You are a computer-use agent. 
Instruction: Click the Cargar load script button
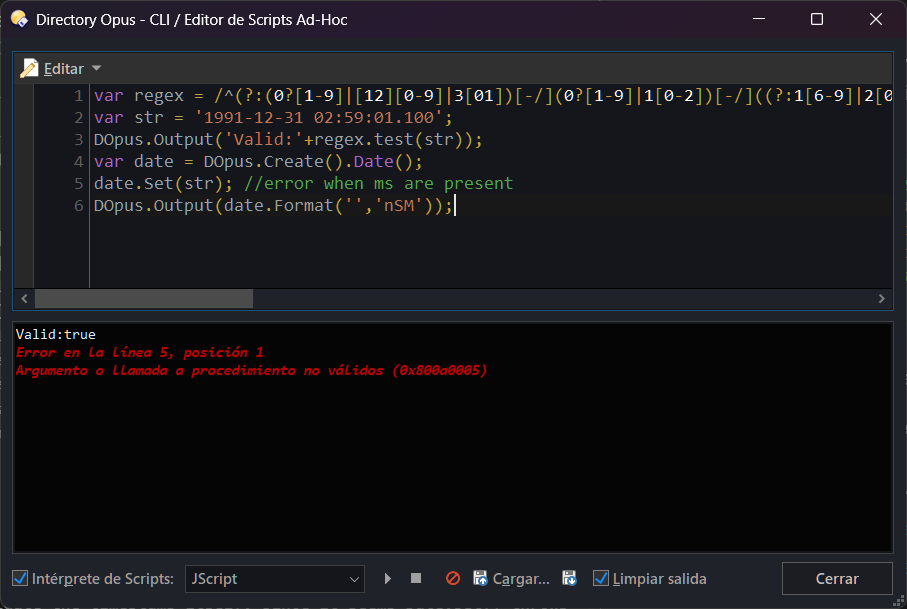point(511,578)
